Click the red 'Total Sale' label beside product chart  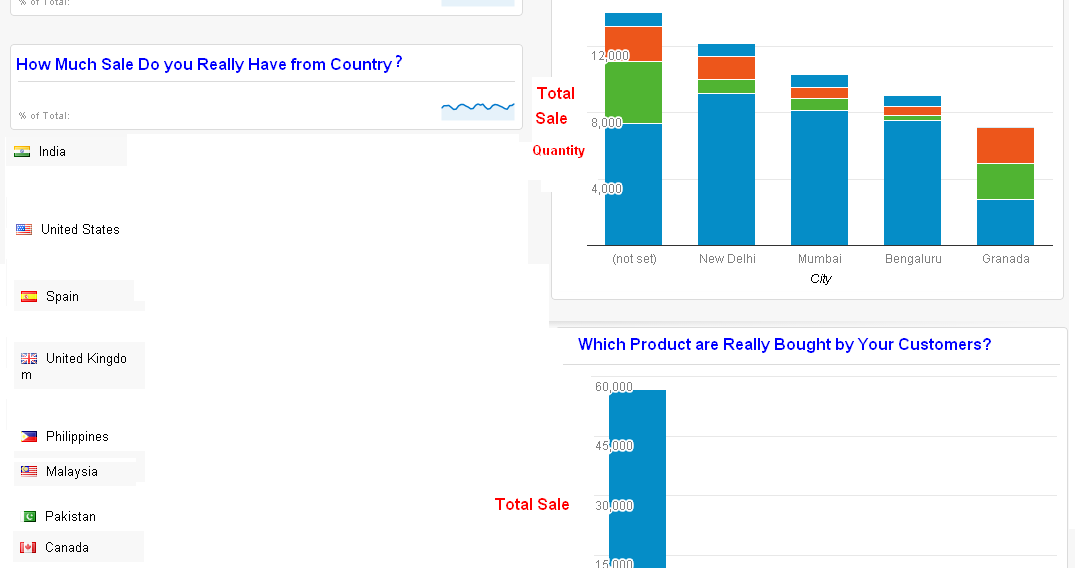click(532, 505)
